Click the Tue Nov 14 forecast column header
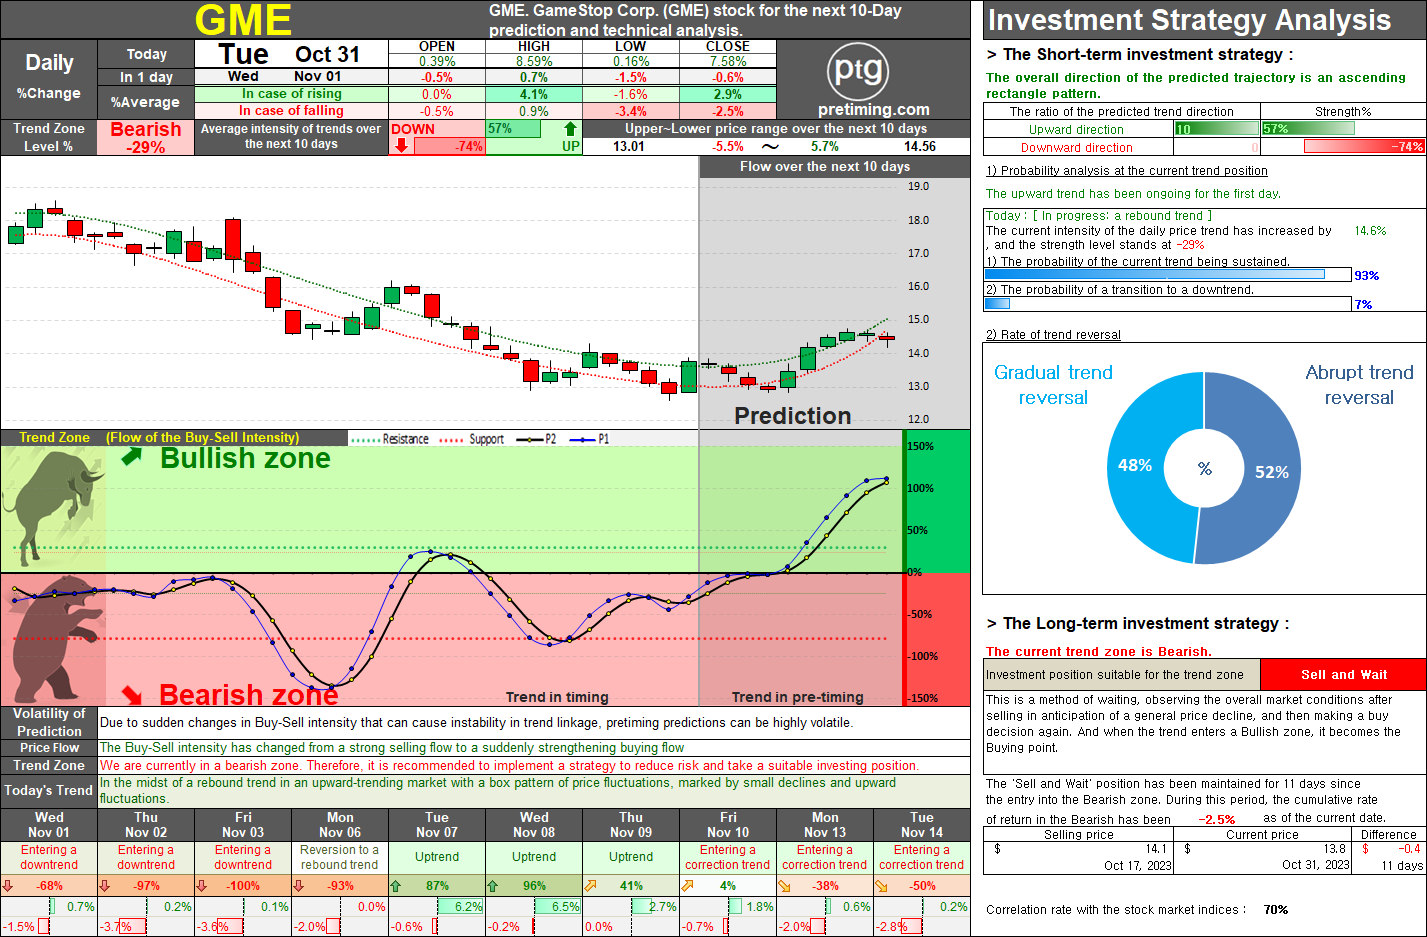This screenshot has width=1427, height=937. tap(921, 825)
